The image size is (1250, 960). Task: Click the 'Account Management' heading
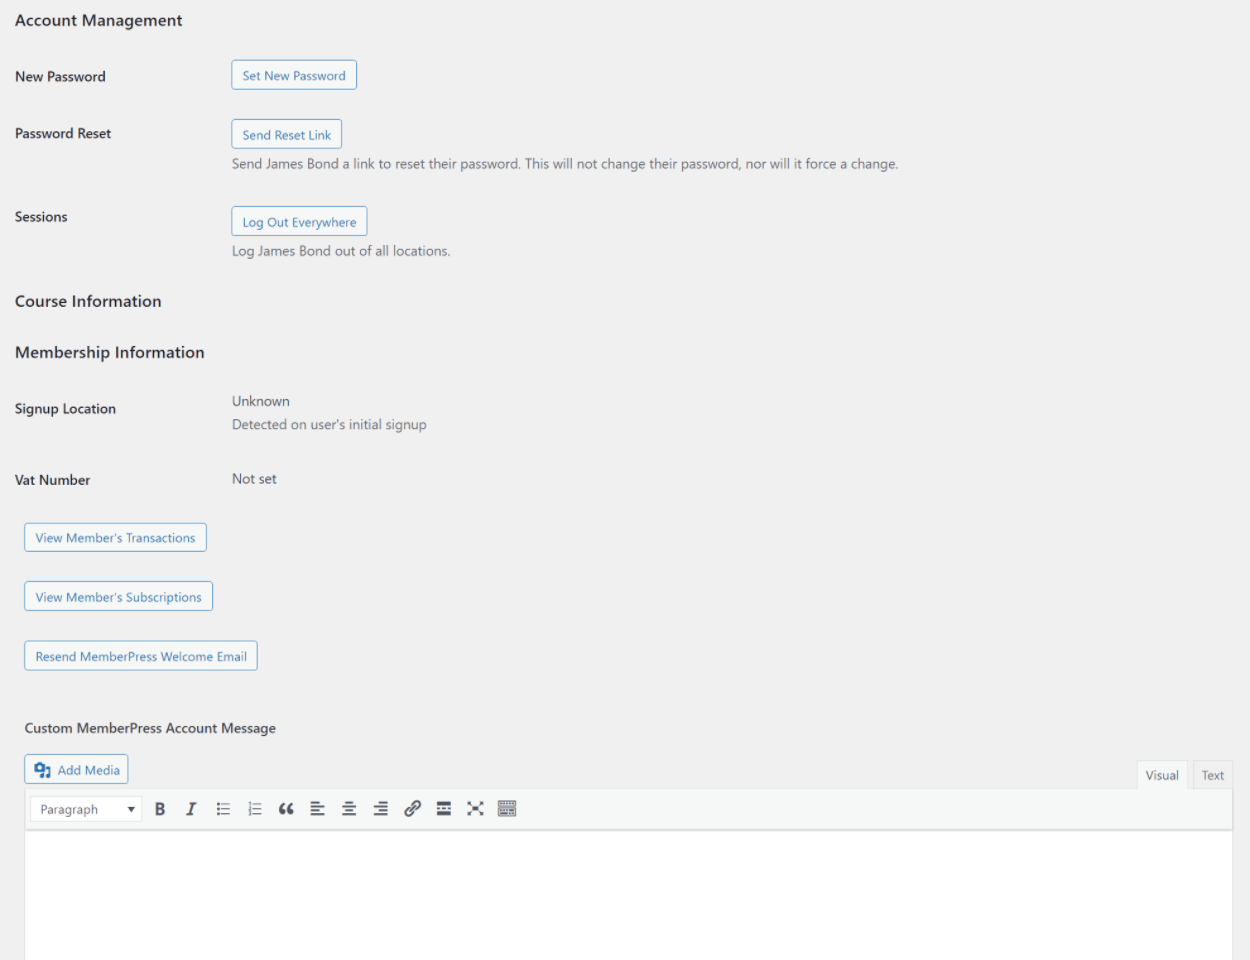(99, 20)
